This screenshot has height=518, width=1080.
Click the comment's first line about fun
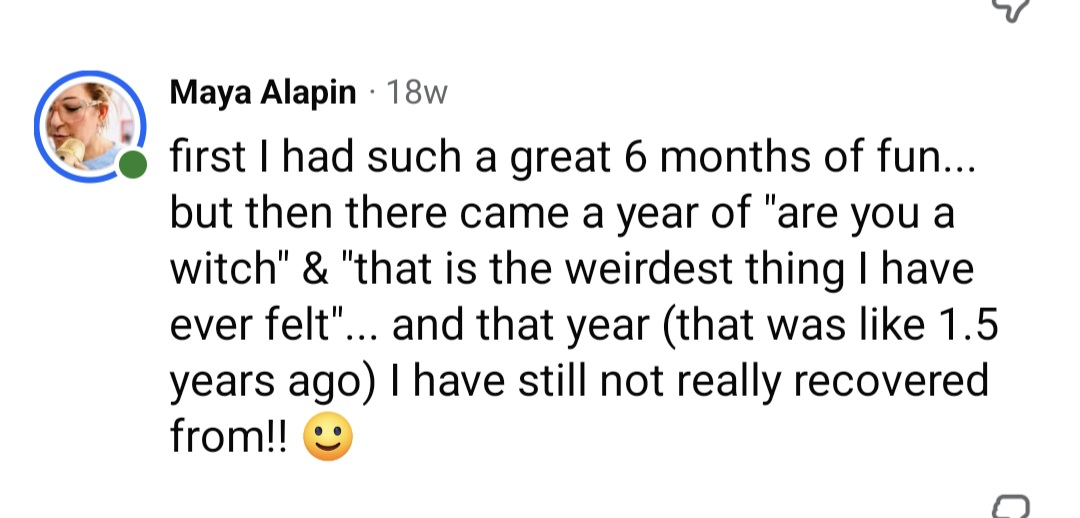click(561, 157)
